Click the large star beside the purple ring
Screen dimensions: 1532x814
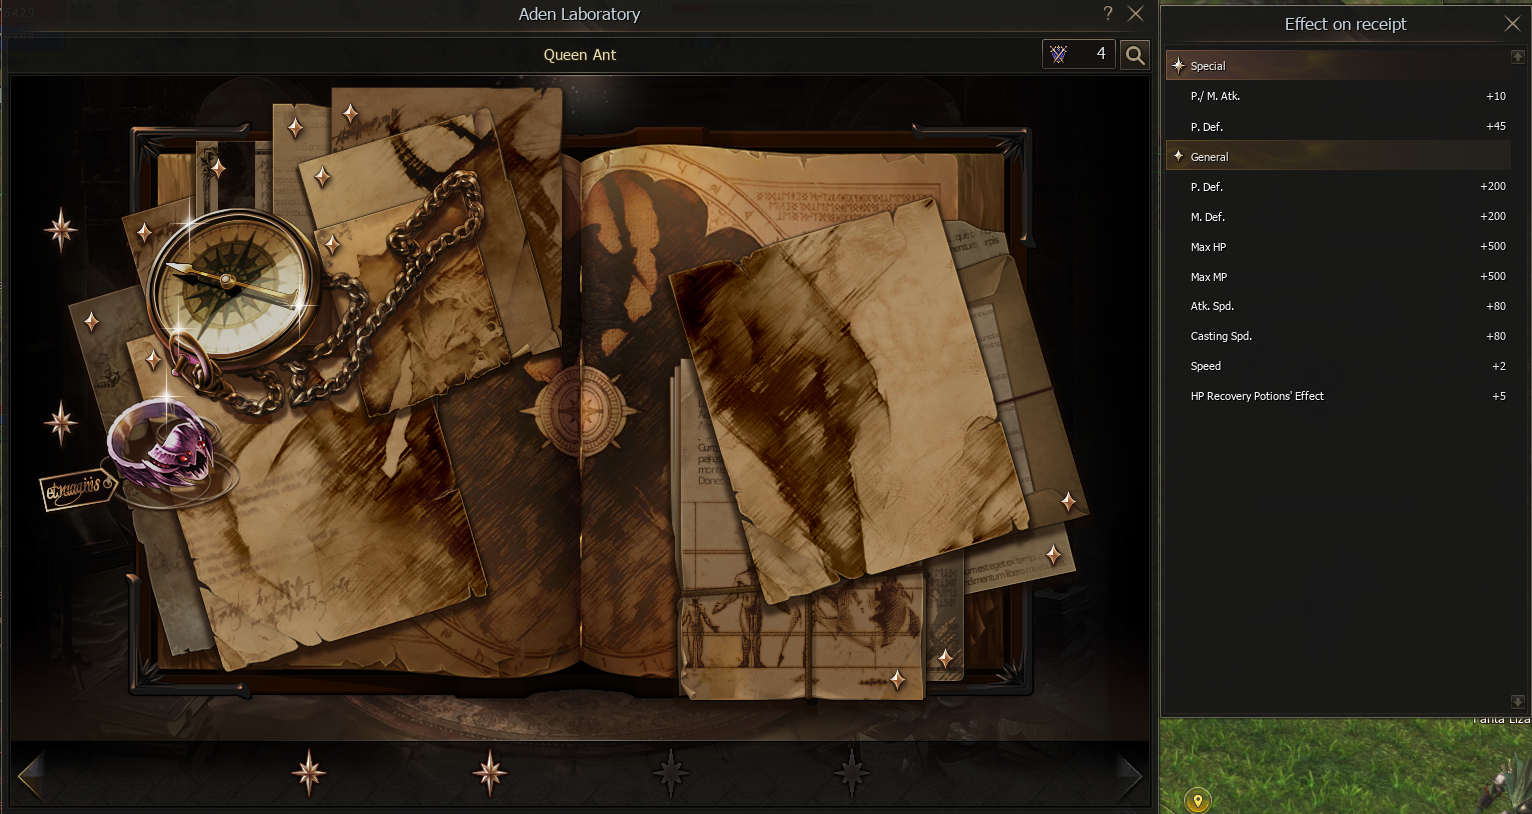coord(61,423)
